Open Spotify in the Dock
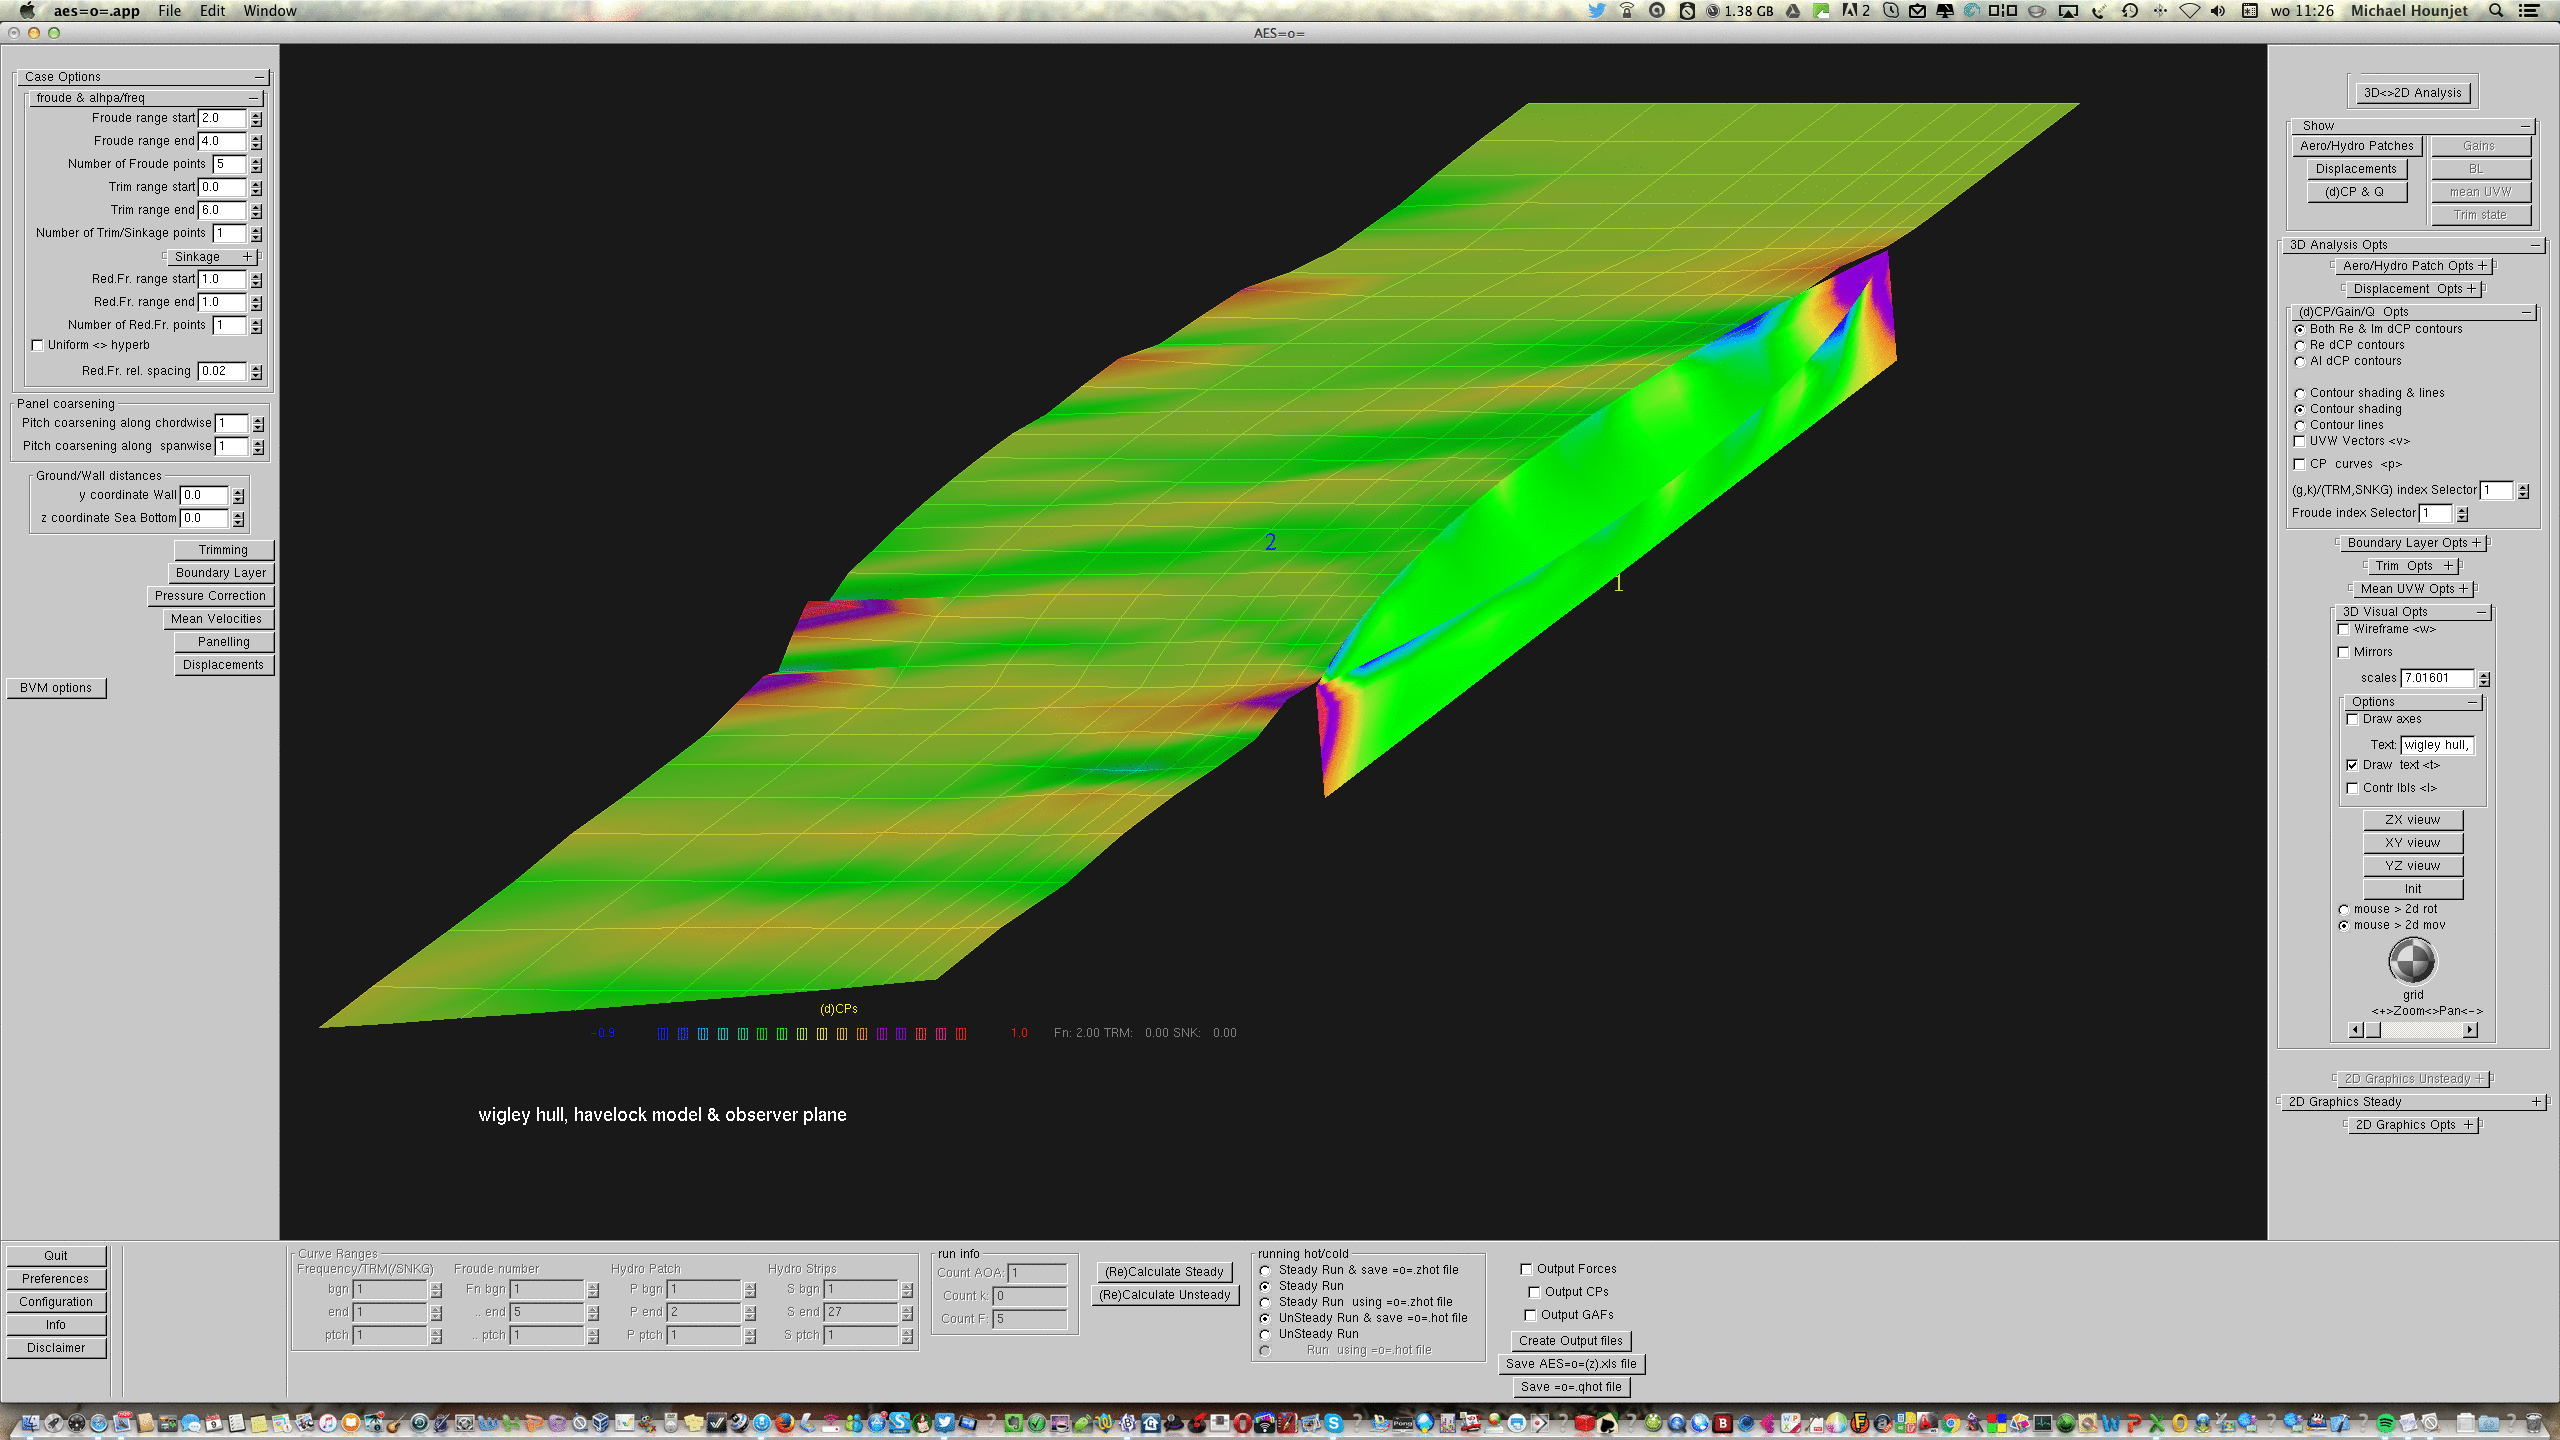 [2386, 1423]
